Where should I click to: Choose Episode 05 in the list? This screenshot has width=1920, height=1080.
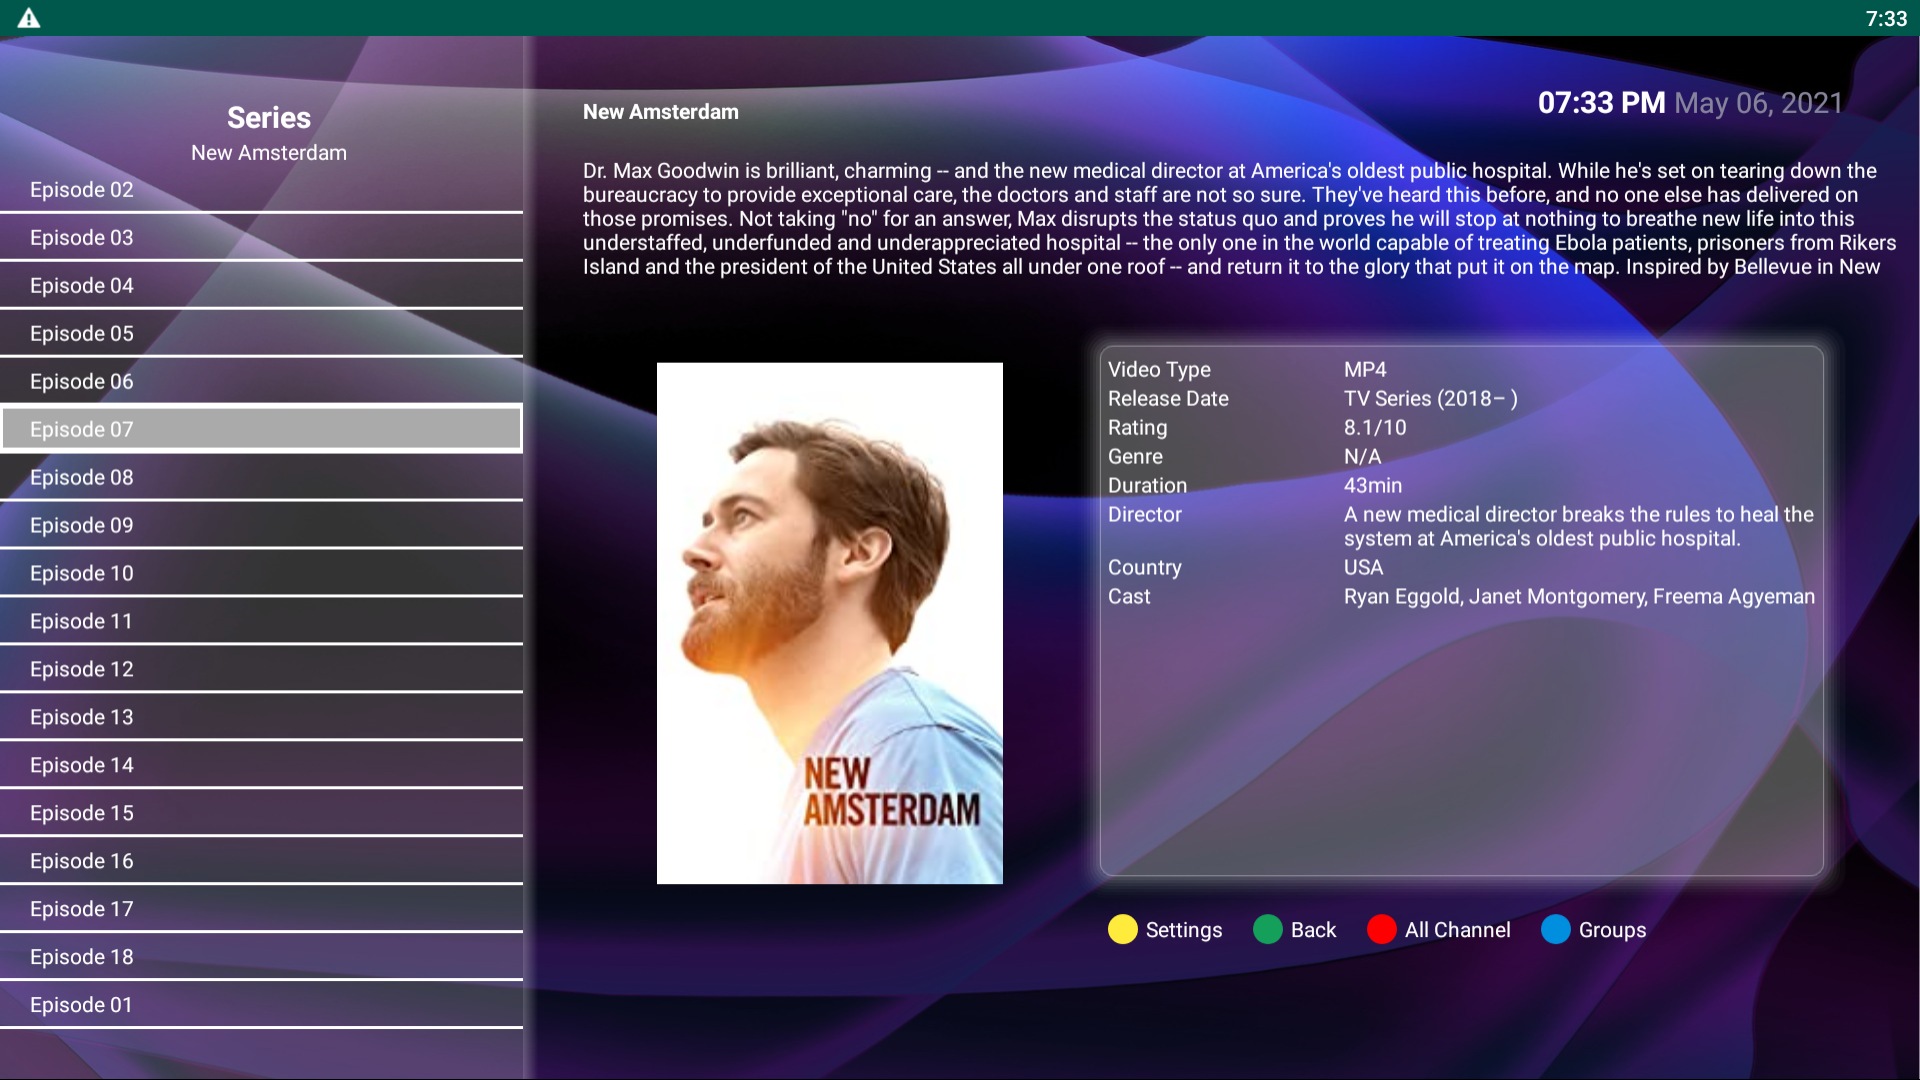pos(261,334)
